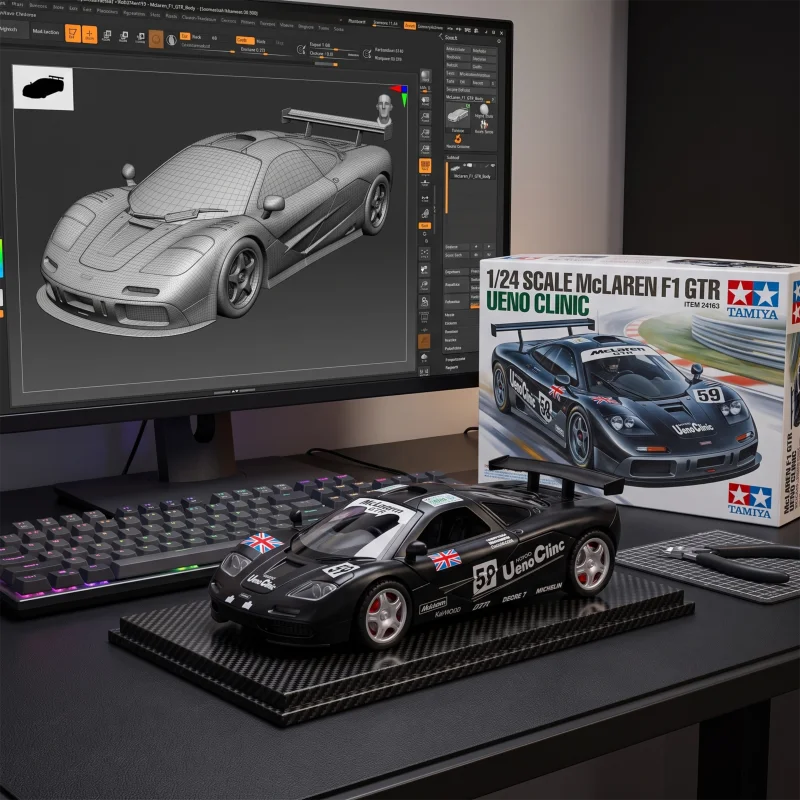Select the Scale tool icon in top toolbar

click(123, 37)
